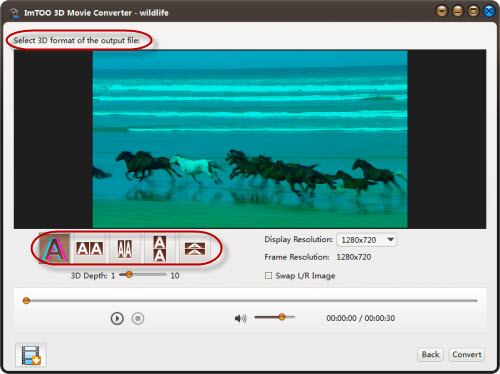
Task: Mute audio via speaker icon
Action: point(240,318)
